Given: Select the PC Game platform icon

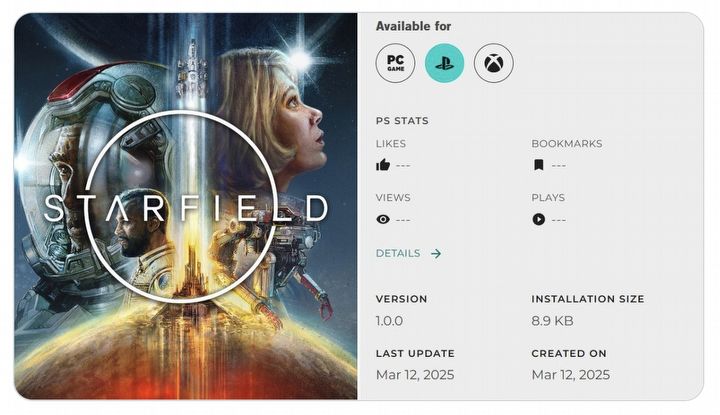Looking at the screenshot, I should pyautogui.click(x=395, y=64).
